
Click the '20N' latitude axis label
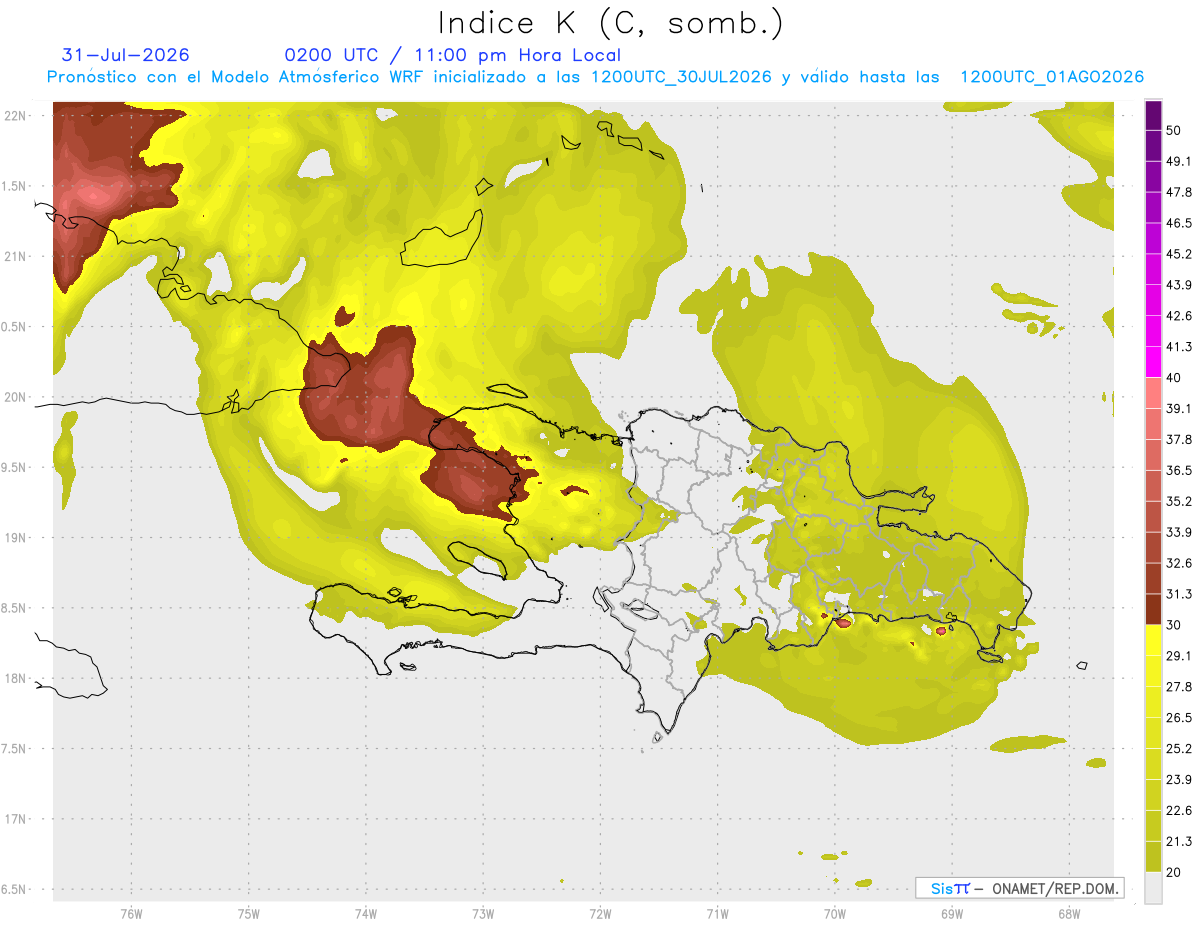point(15,397)
